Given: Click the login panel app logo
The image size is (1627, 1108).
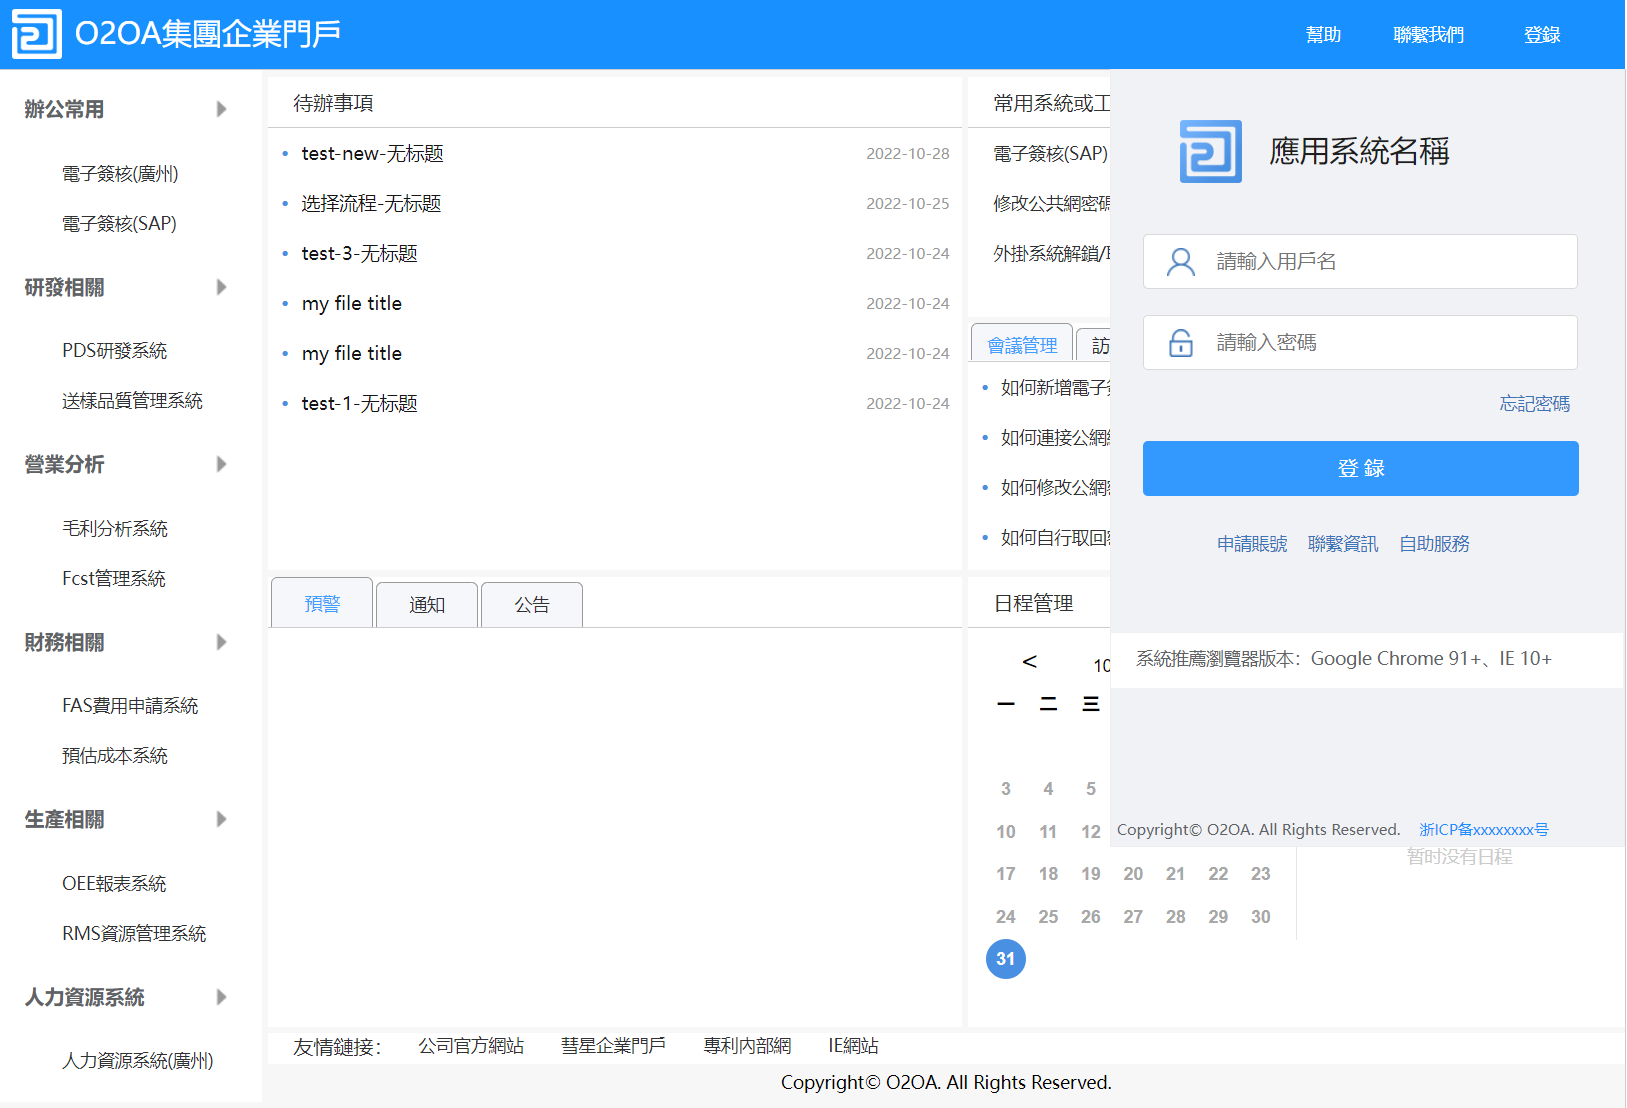Looking at the screenshot, I should [x=1210, y=152].
